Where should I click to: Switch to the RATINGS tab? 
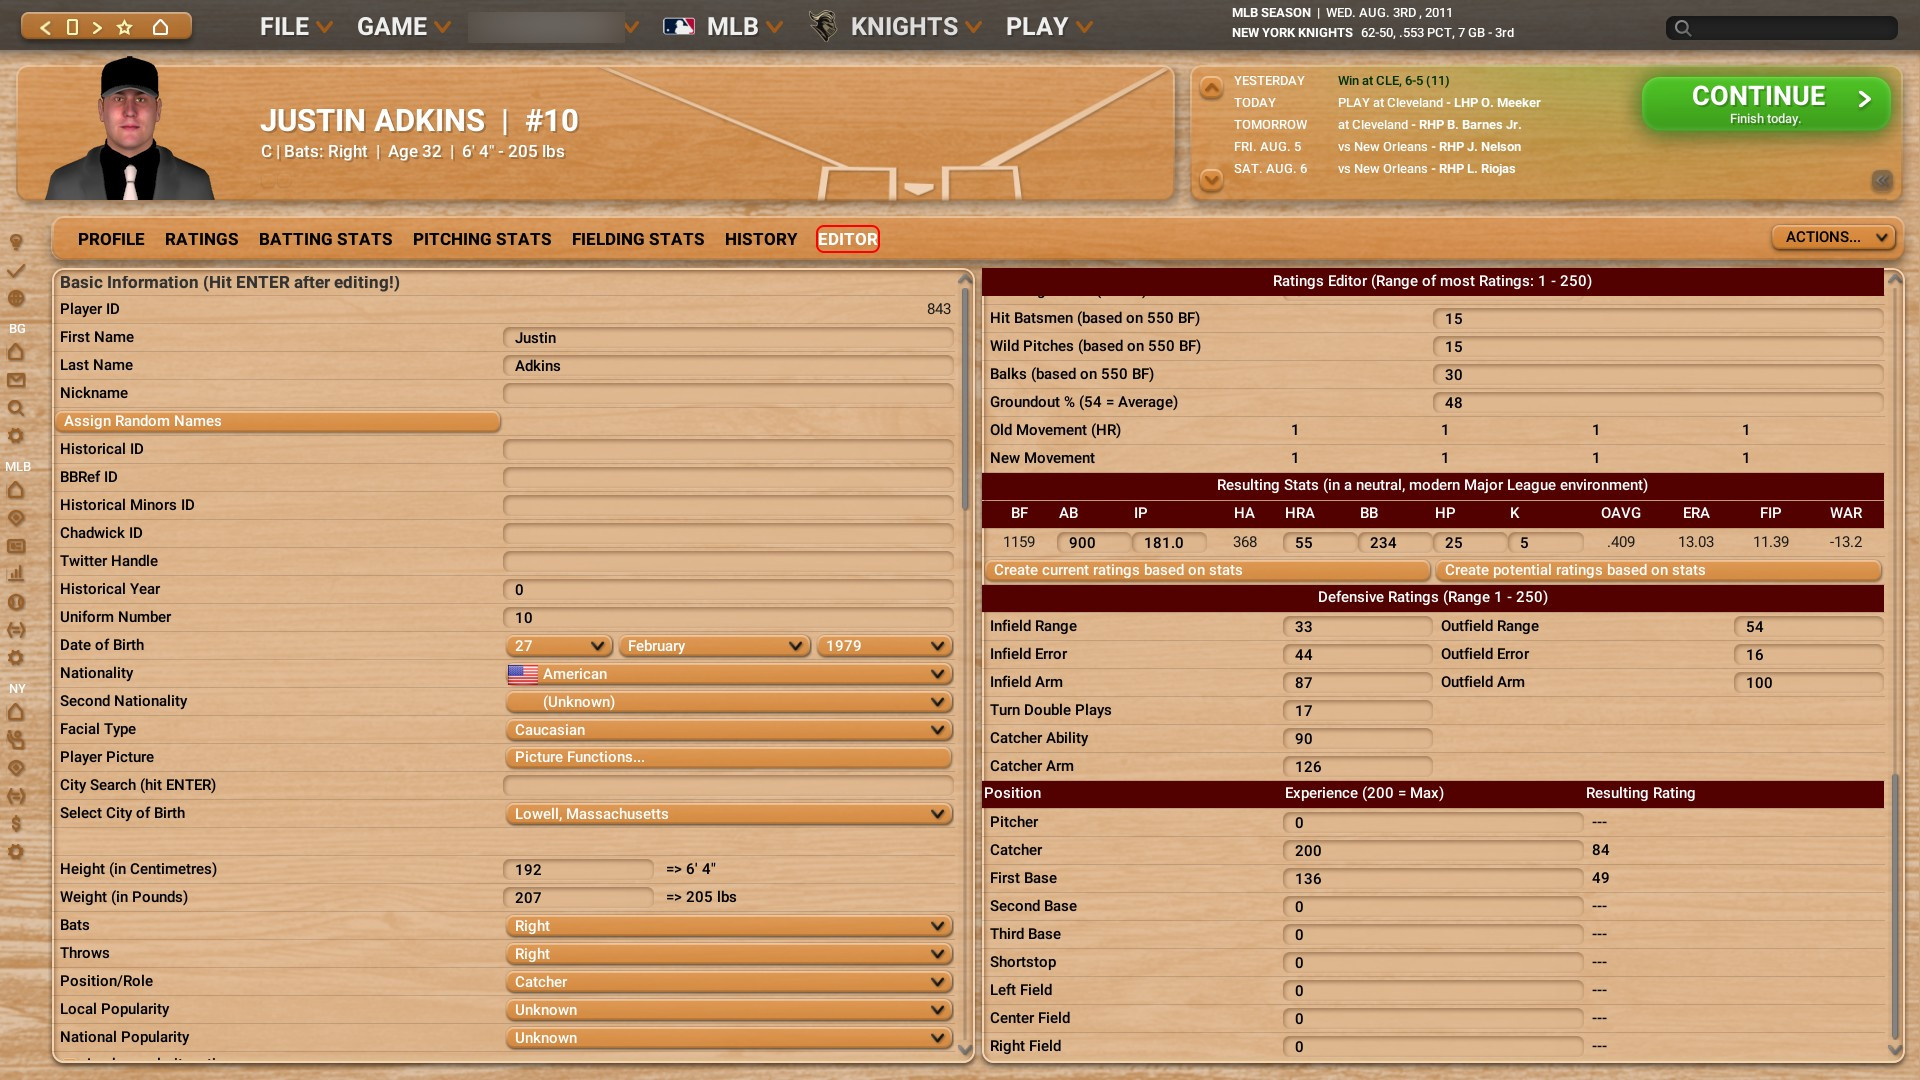[x=201, y=239]
